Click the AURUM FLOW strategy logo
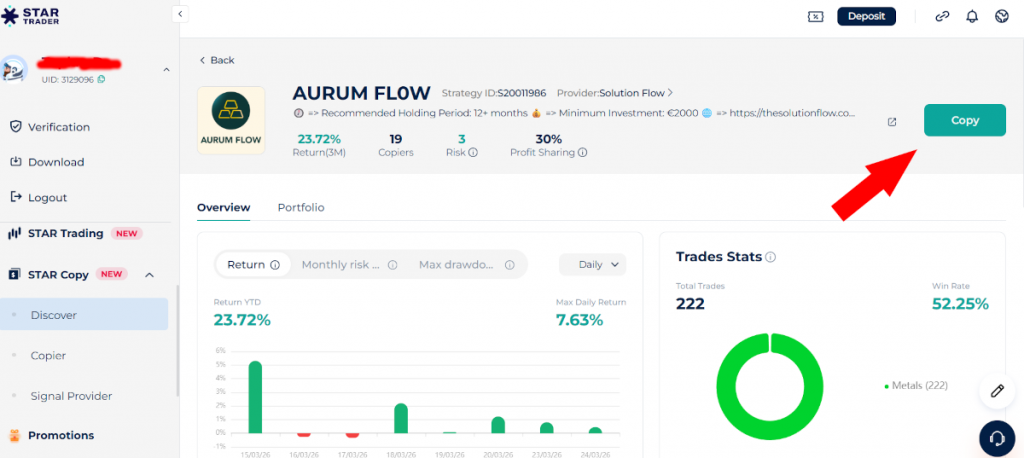 [x=231, y=120]
